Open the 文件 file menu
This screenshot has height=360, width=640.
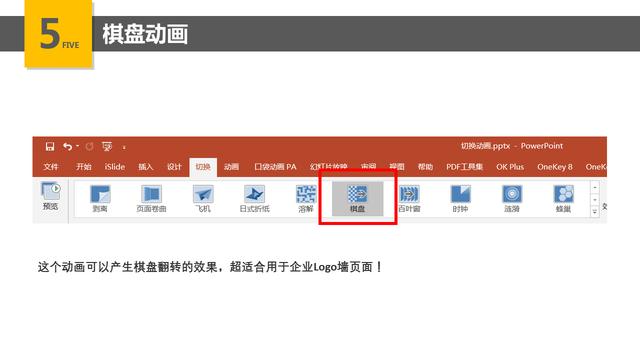tap(51, 167)
